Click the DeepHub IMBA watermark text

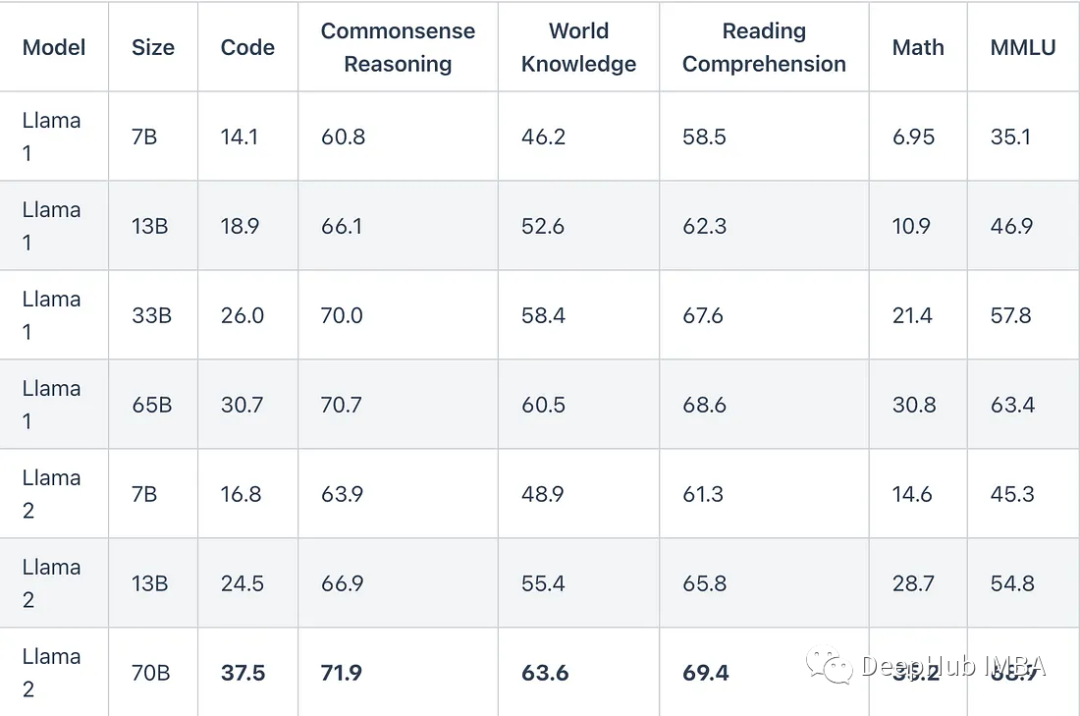point(953,666)
